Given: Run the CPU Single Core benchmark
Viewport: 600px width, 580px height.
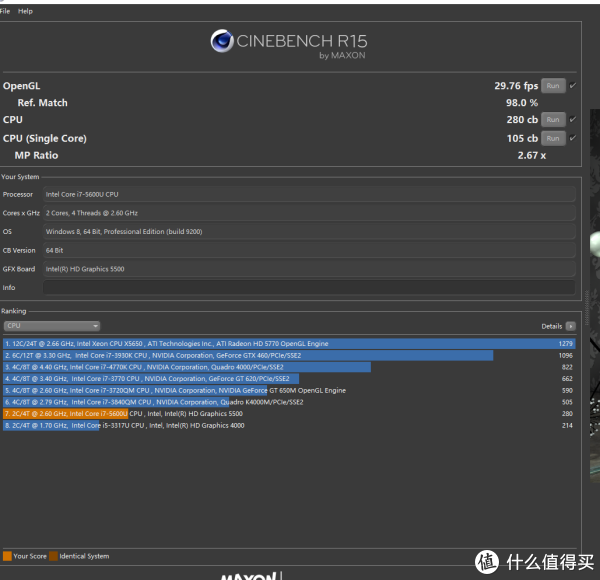Looking at the screenshot, I should coord(553,138).
